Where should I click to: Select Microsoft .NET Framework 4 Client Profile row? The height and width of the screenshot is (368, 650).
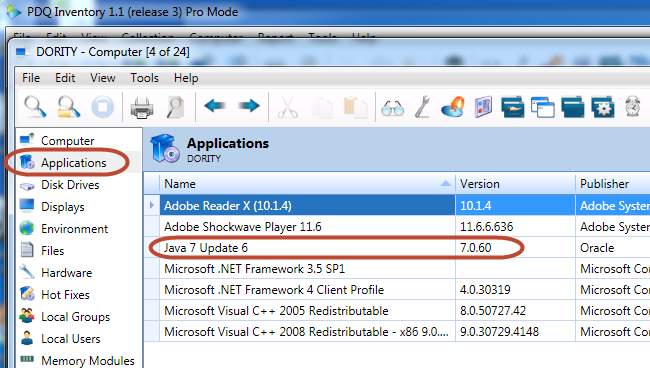[x=397, y=290]
